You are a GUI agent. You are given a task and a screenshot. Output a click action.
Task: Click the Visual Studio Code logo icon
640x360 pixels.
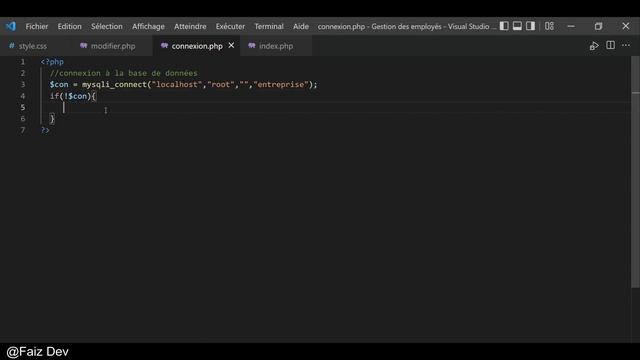[11, 26]
